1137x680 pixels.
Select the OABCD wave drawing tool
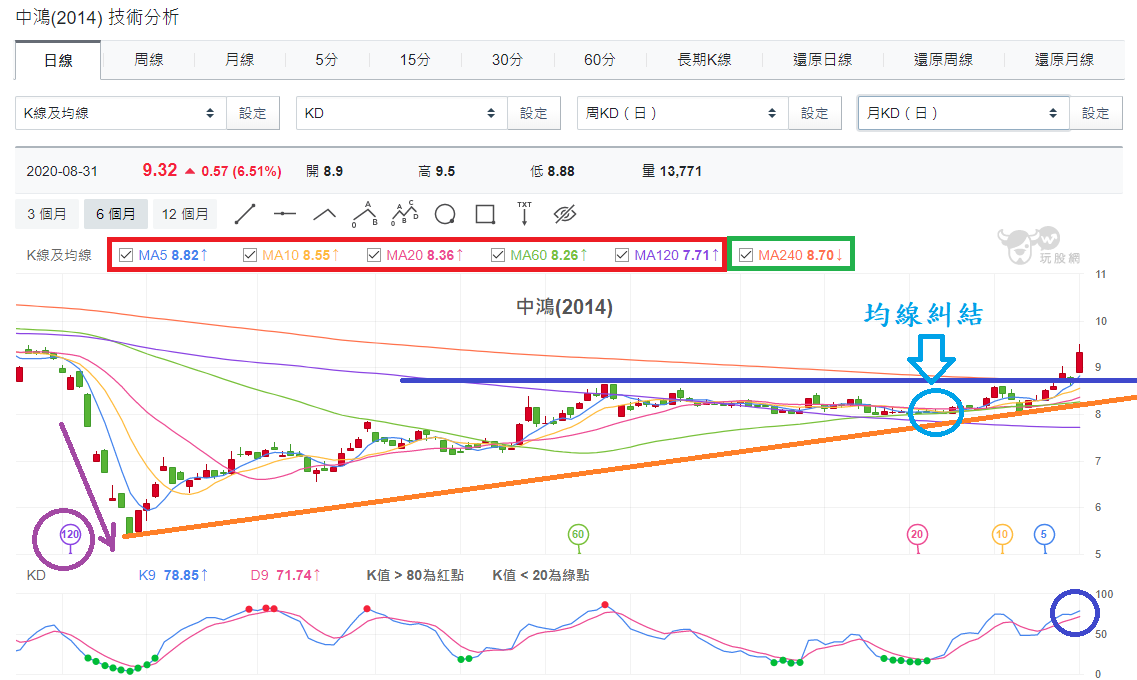pyautogui.click(x=405, y=214)
